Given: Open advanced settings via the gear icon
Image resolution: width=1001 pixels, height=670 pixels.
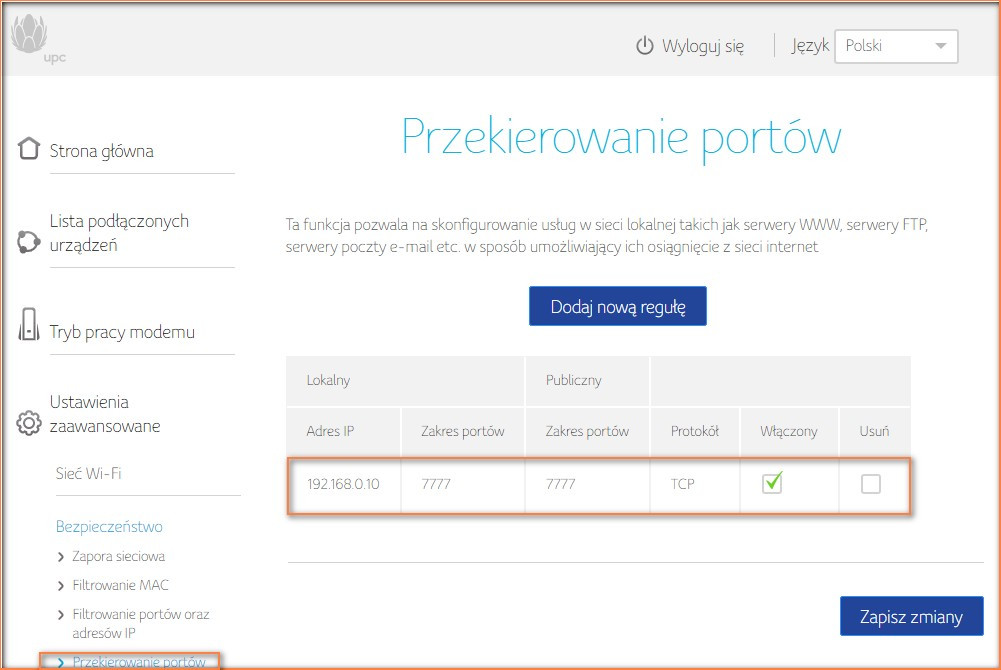Looking at the screenshot, I should click(x=27, y=421).
